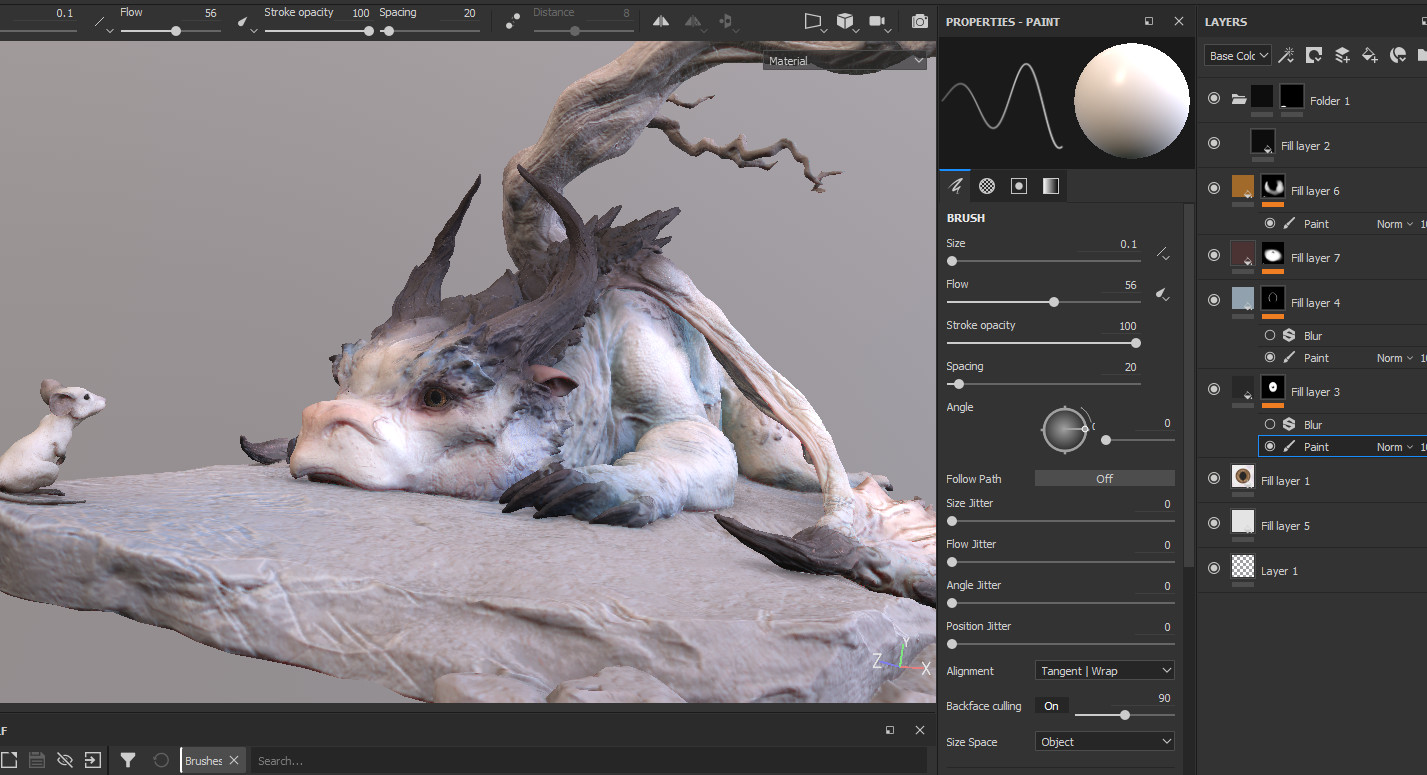The image size is (1427, 775).
Task: Set brush Flow using its slider
Action: point(1054,301)
